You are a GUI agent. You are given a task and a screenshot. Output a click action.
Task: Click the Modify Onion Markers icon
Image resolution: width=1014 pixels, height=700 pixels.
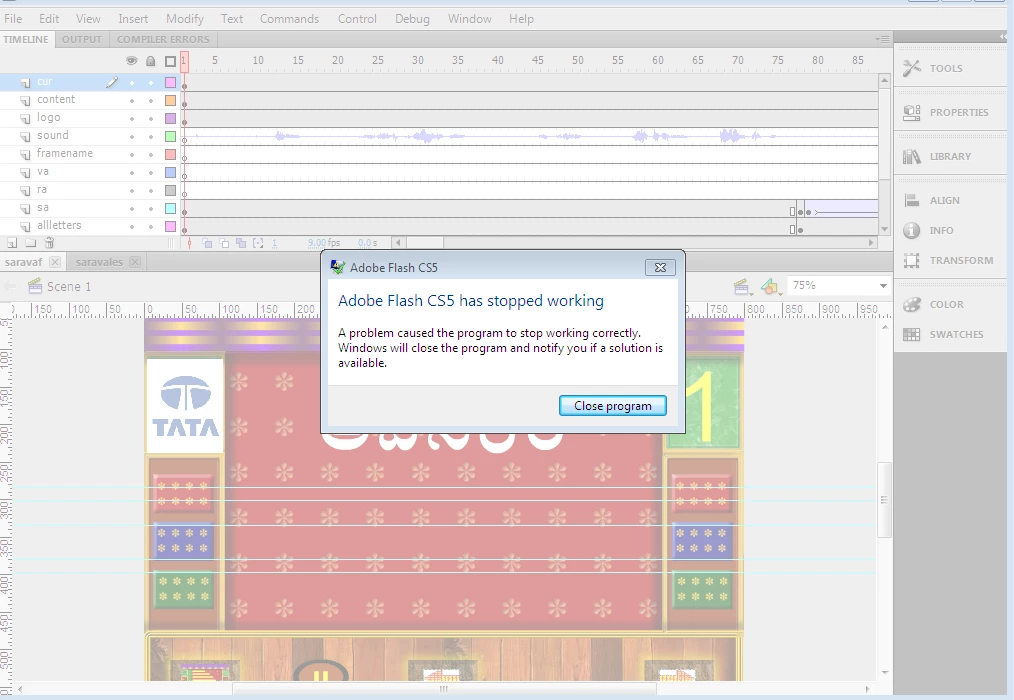[x=258, y=243]
